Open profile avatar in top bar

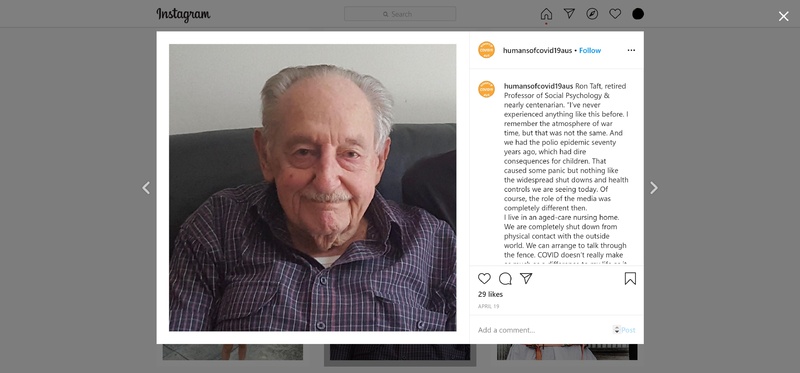[x=638, y=14]
